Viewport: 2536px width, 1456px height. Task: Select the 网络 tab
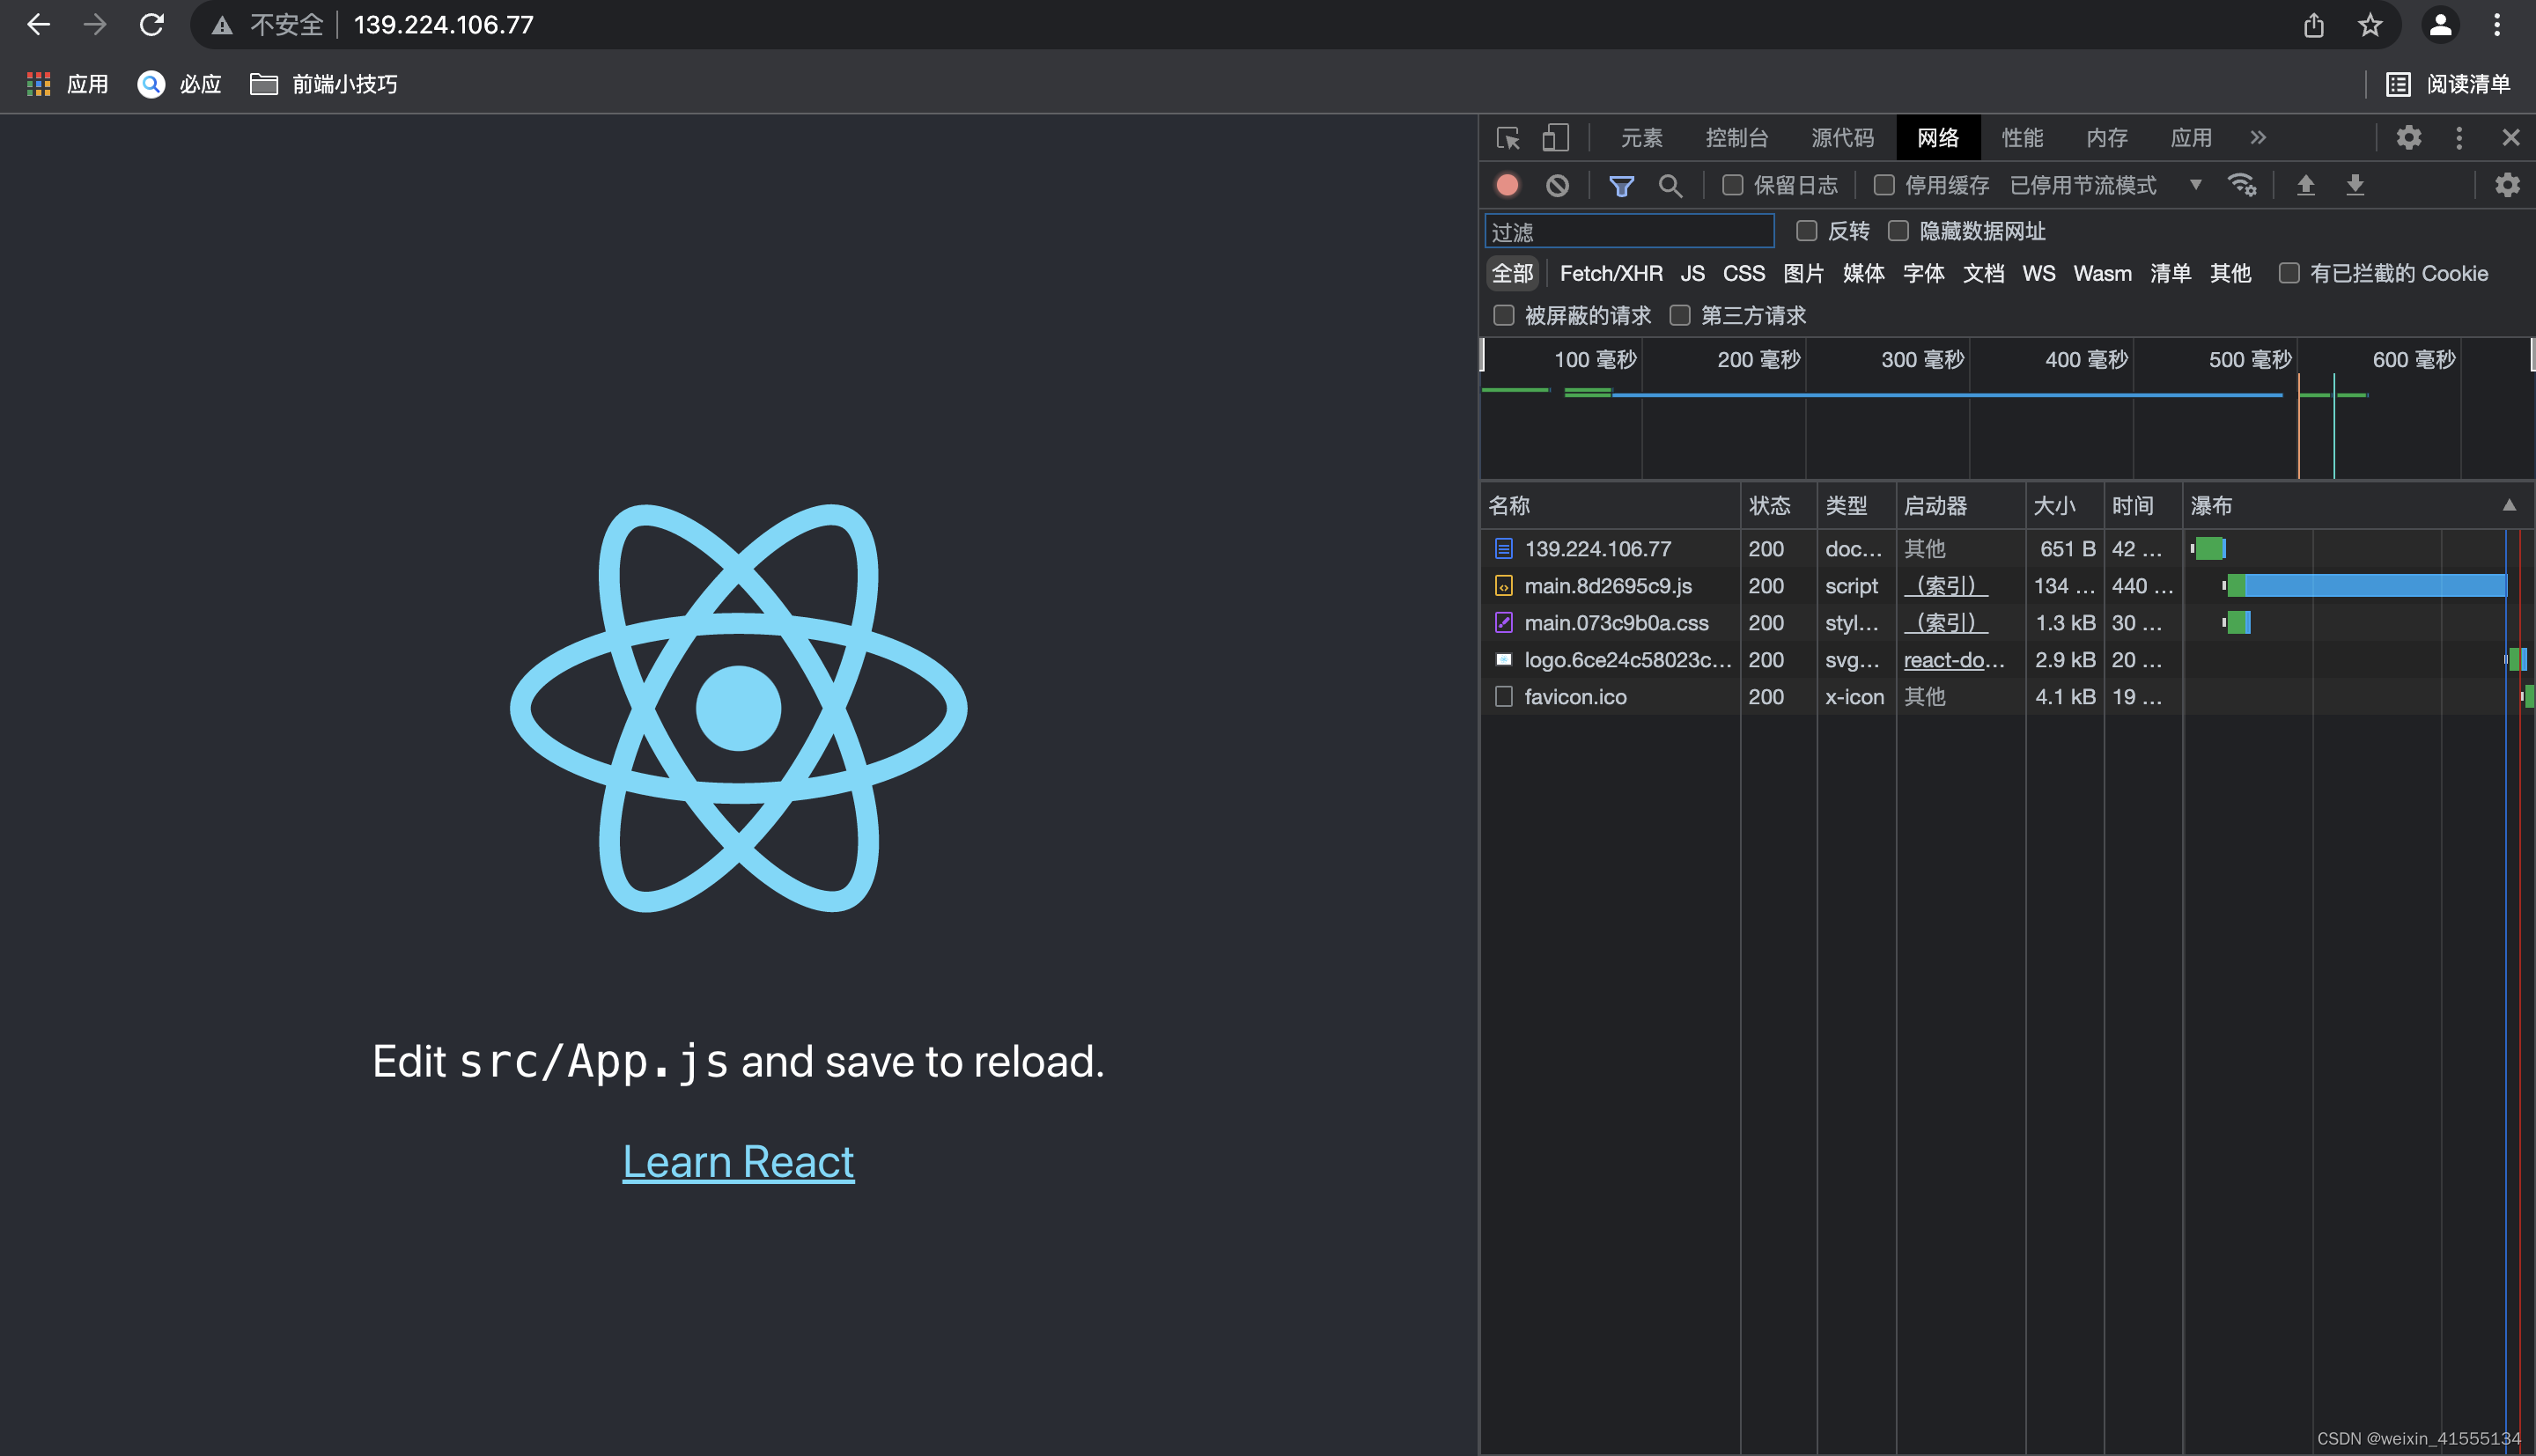1938,138
